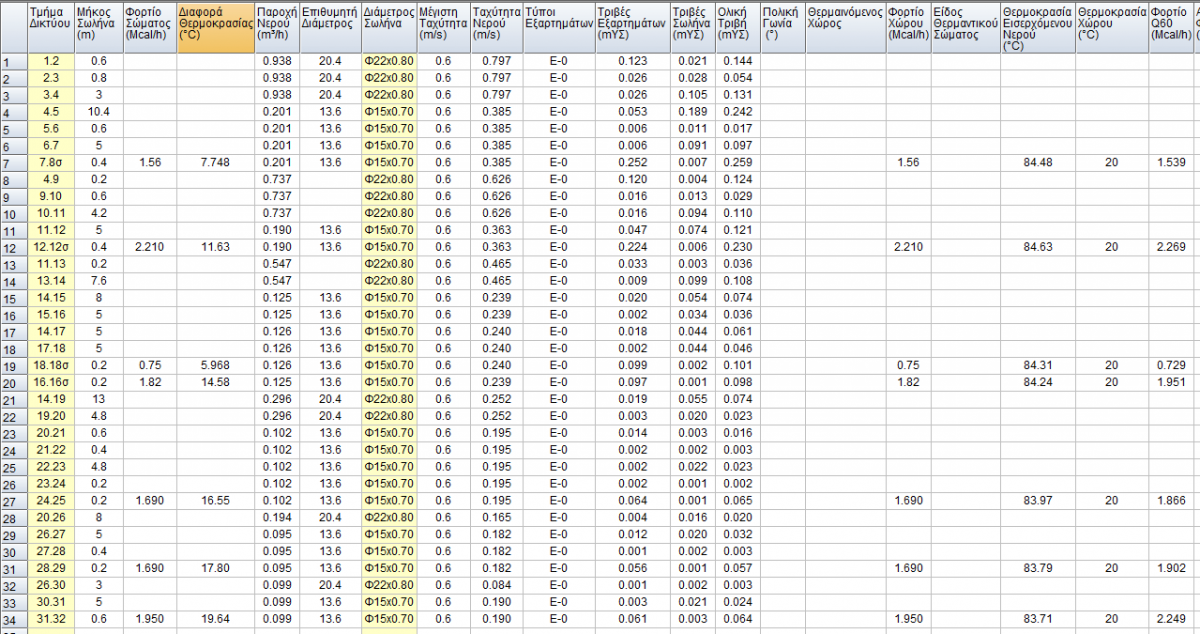Select row header number 19
Viewport: 1200px width, 634px height.
tap(14, 365)
